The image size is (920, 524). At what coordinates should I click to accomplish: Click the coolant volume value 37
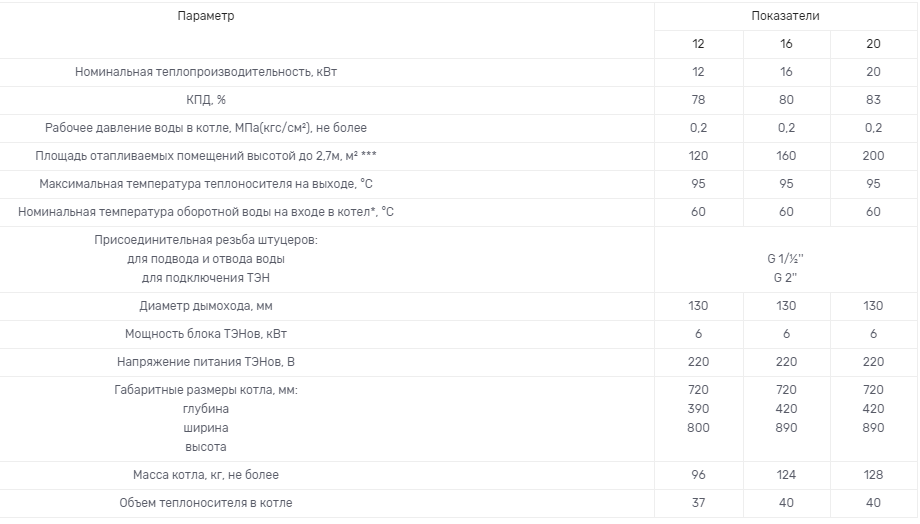pyautogui.click(x=698, y=503)
